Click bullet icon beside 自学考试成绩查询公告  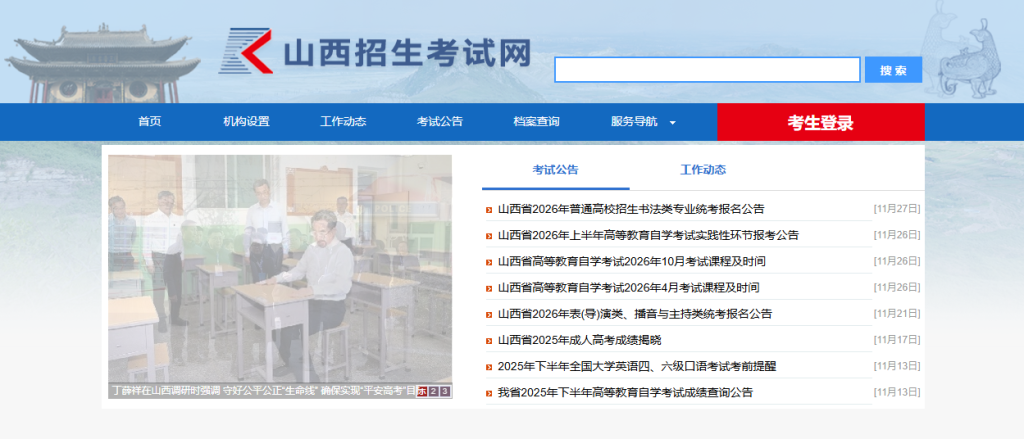[x=489, y=393]
